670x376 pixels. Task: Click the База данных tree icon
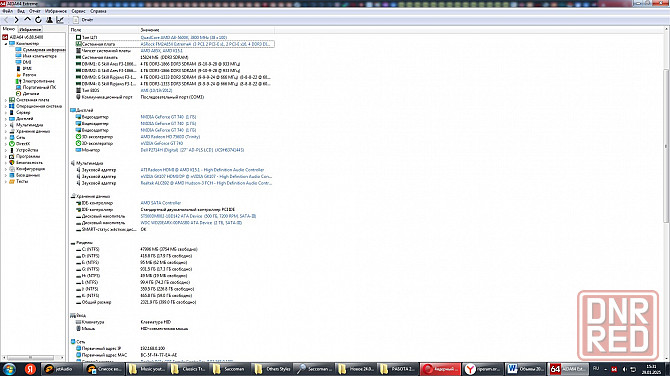point(12,175)
